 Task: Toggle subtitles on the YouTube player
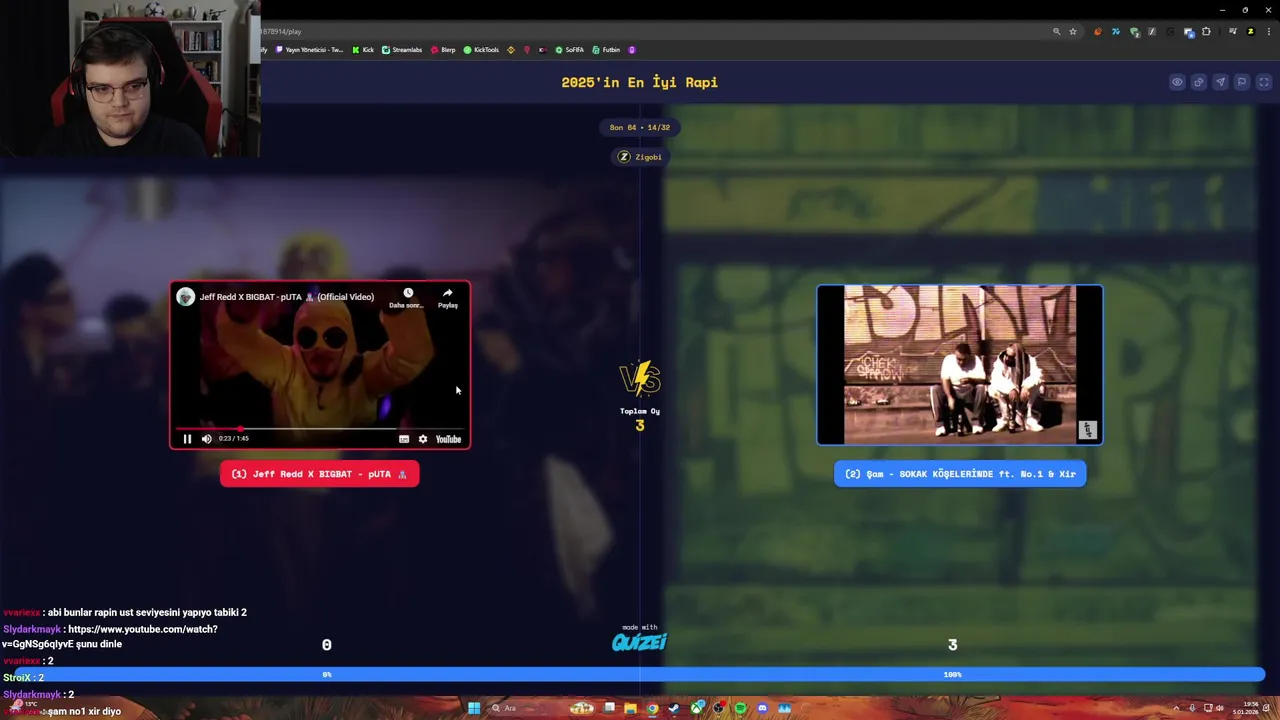pos(404,439)
